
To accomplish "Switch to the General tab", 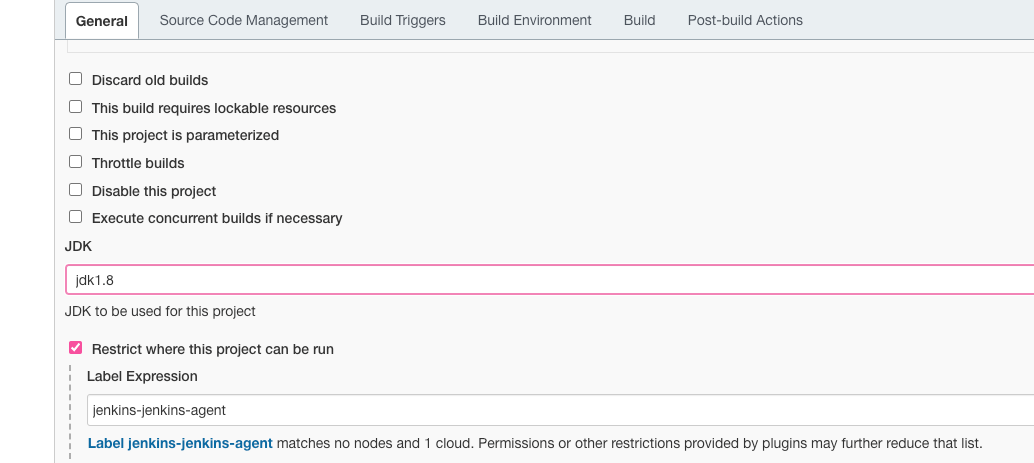I will 102,21.
